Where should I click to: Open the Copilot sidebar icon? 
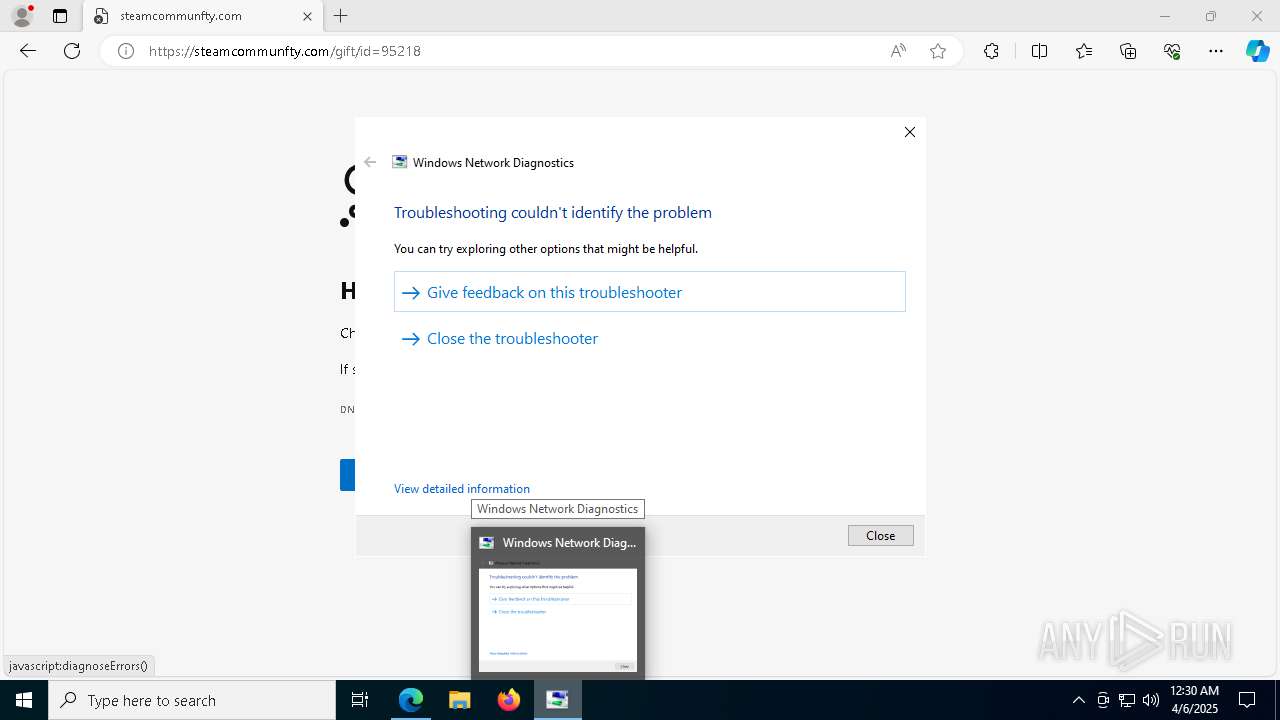1257,51
